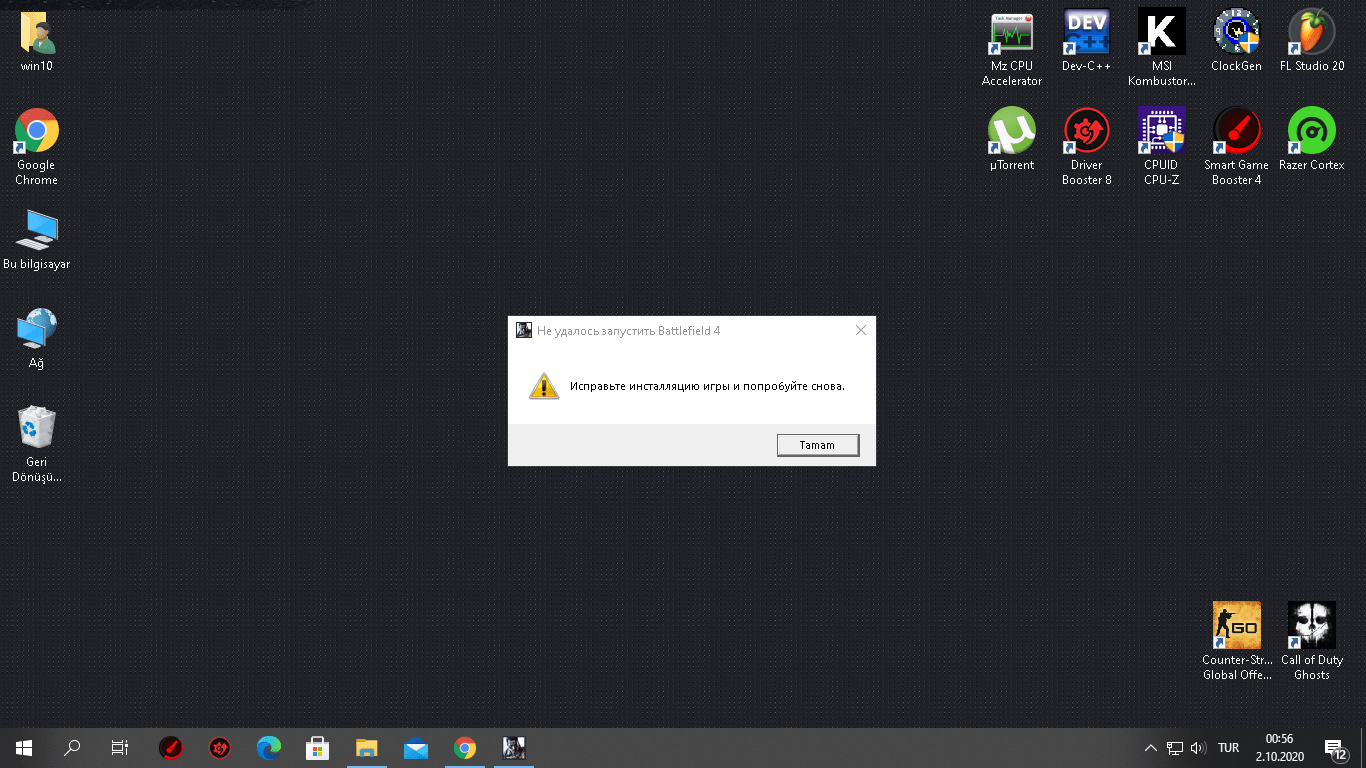Open the taskbar search
Viewport: 1366px width, 768px height.
(x=72, y=748)
